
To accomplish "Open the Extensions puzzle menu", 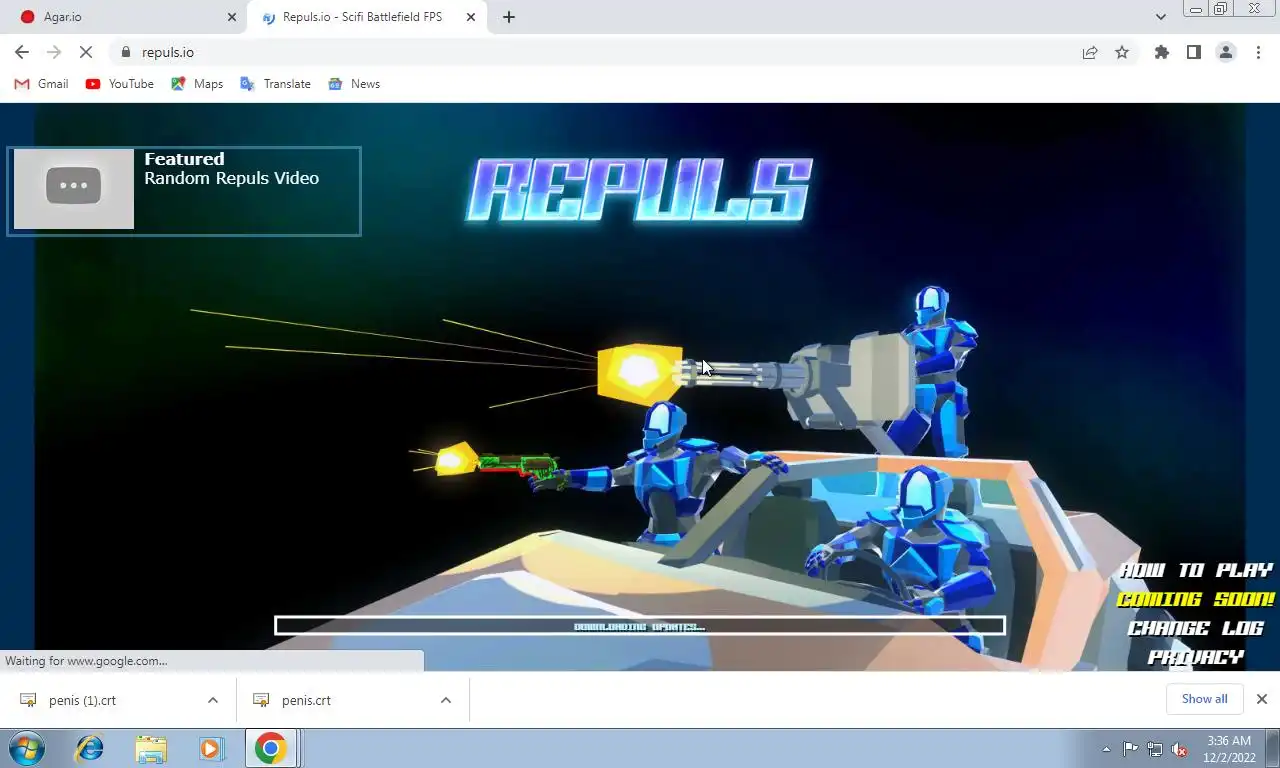I will pos(1161,52).
